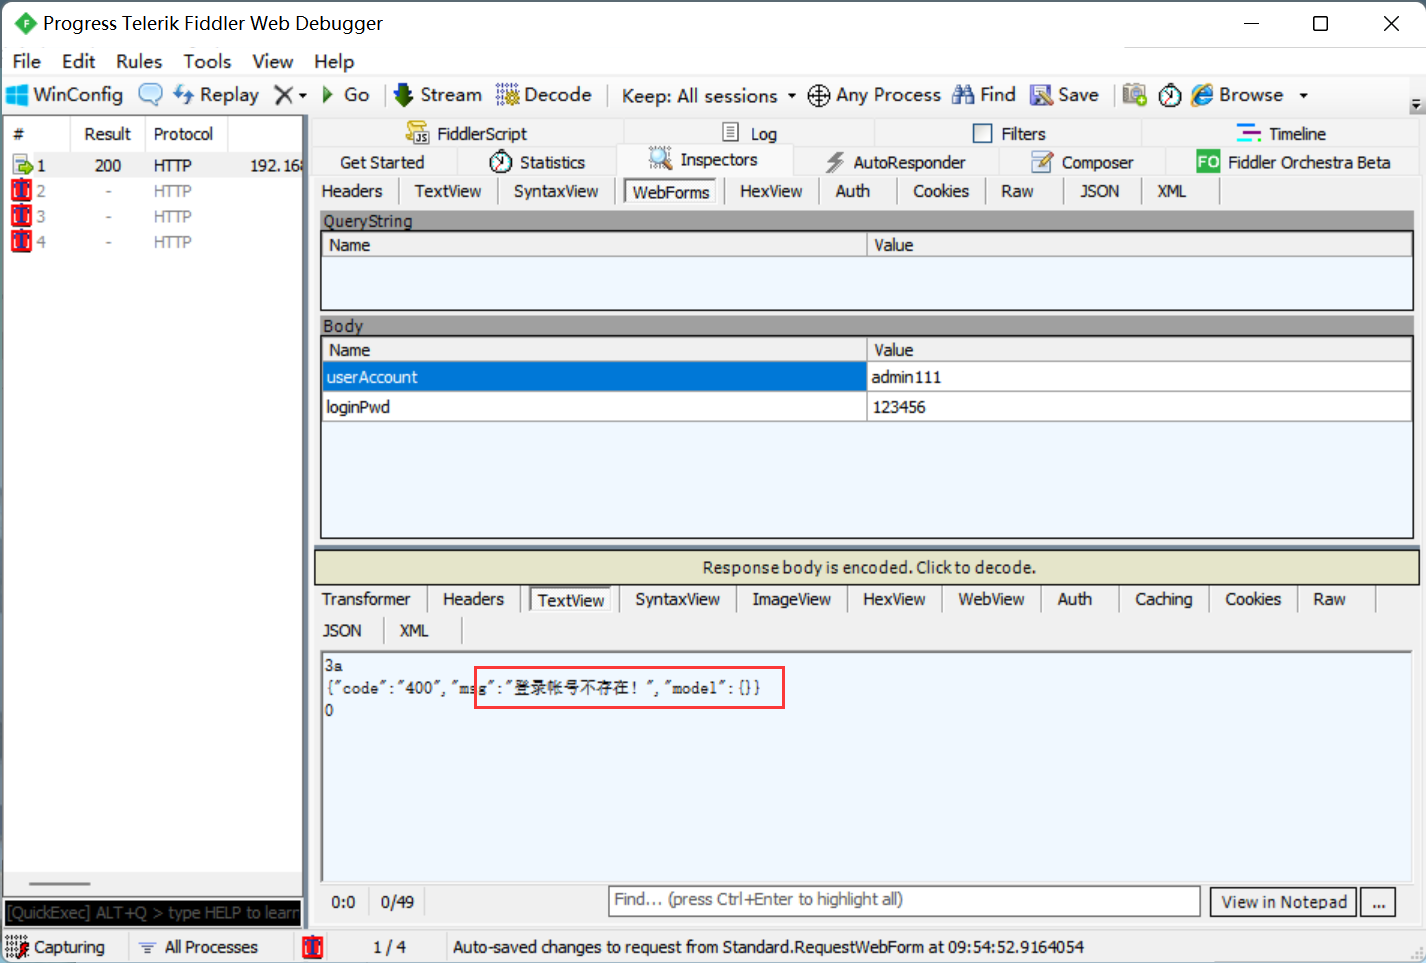
Task: Click the ellipsis button beside View in Notepad
Action: 1378,902
